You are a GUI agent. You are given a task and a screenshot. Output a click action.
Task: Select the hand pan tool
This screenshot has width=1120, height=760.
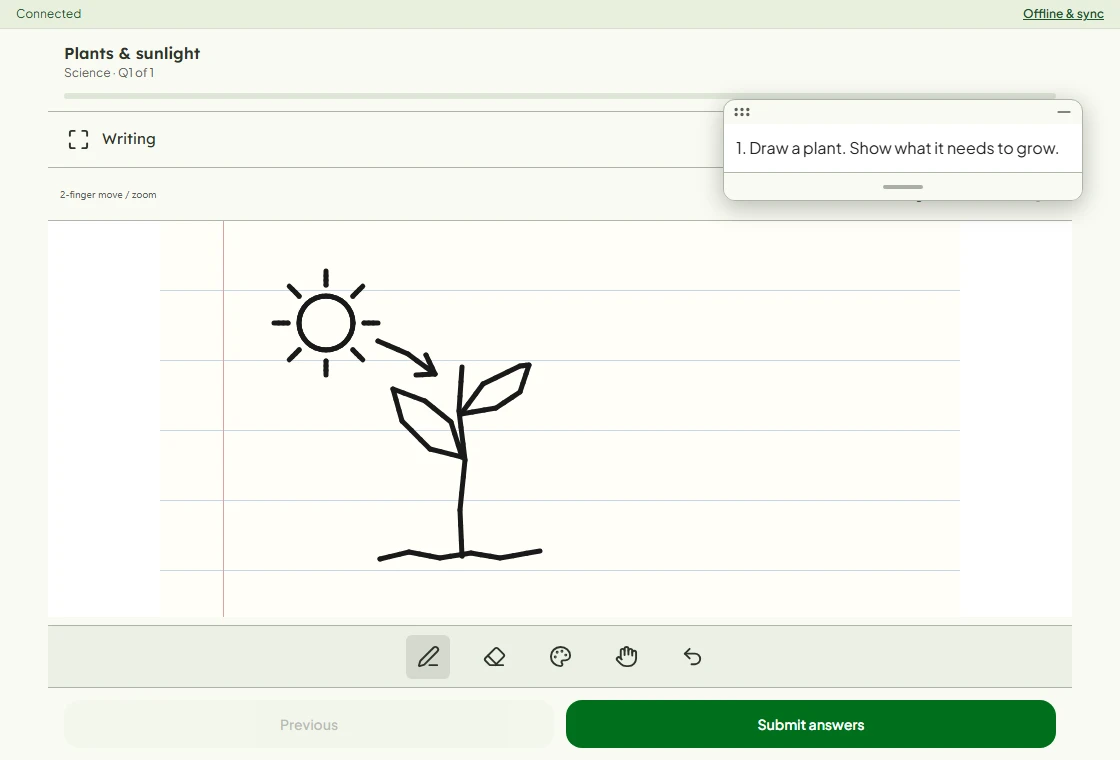click(626, 656)
